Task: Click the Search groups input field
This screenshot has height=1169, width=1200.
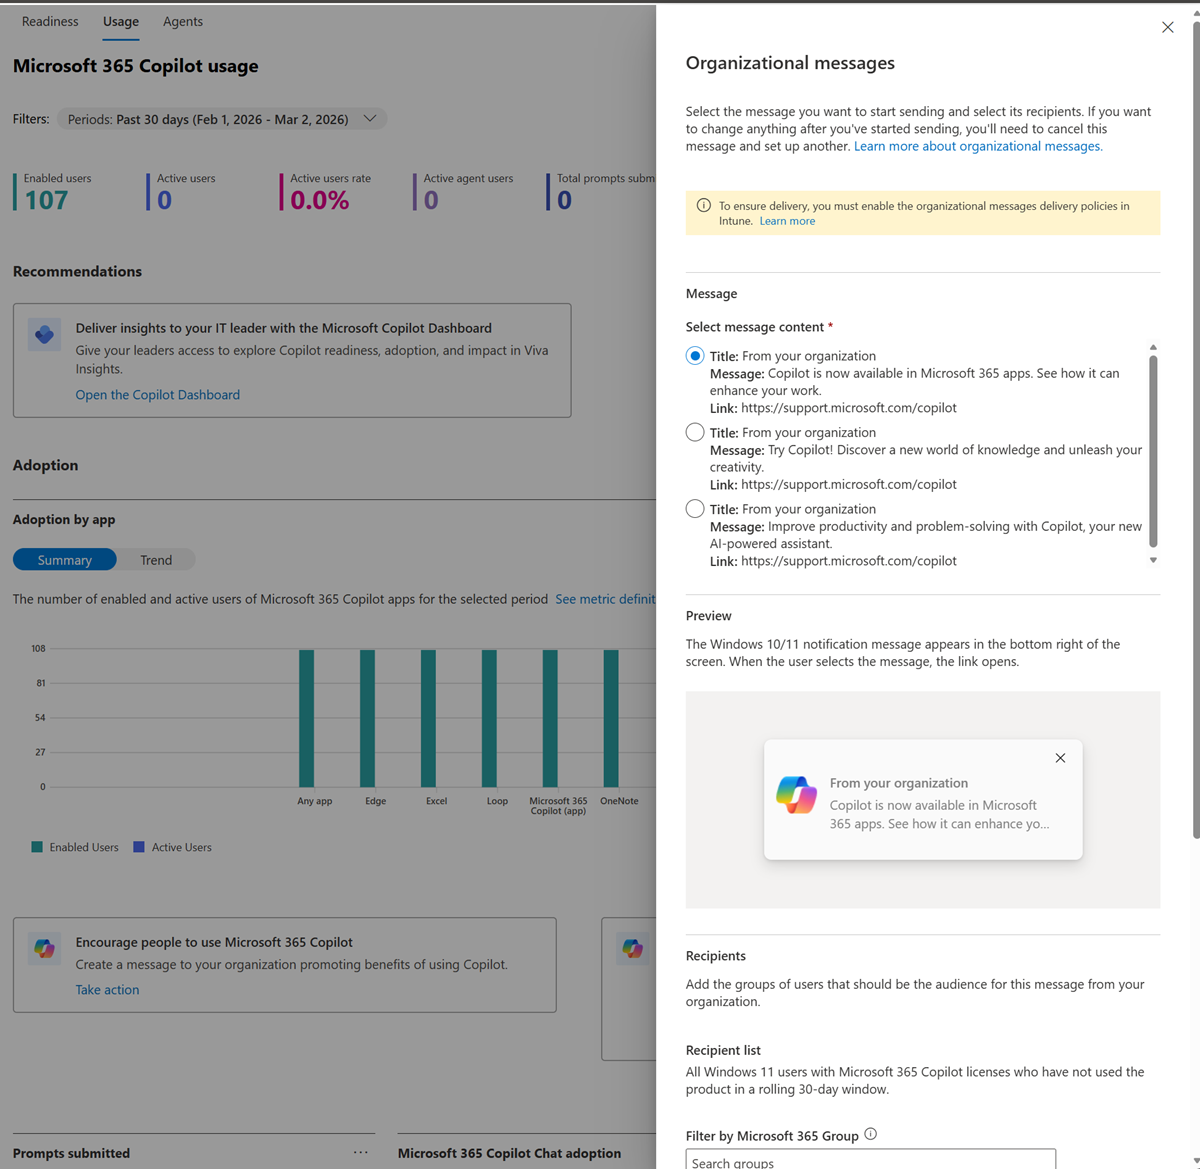Action: pyautogui.click(x=870, y=1160)
